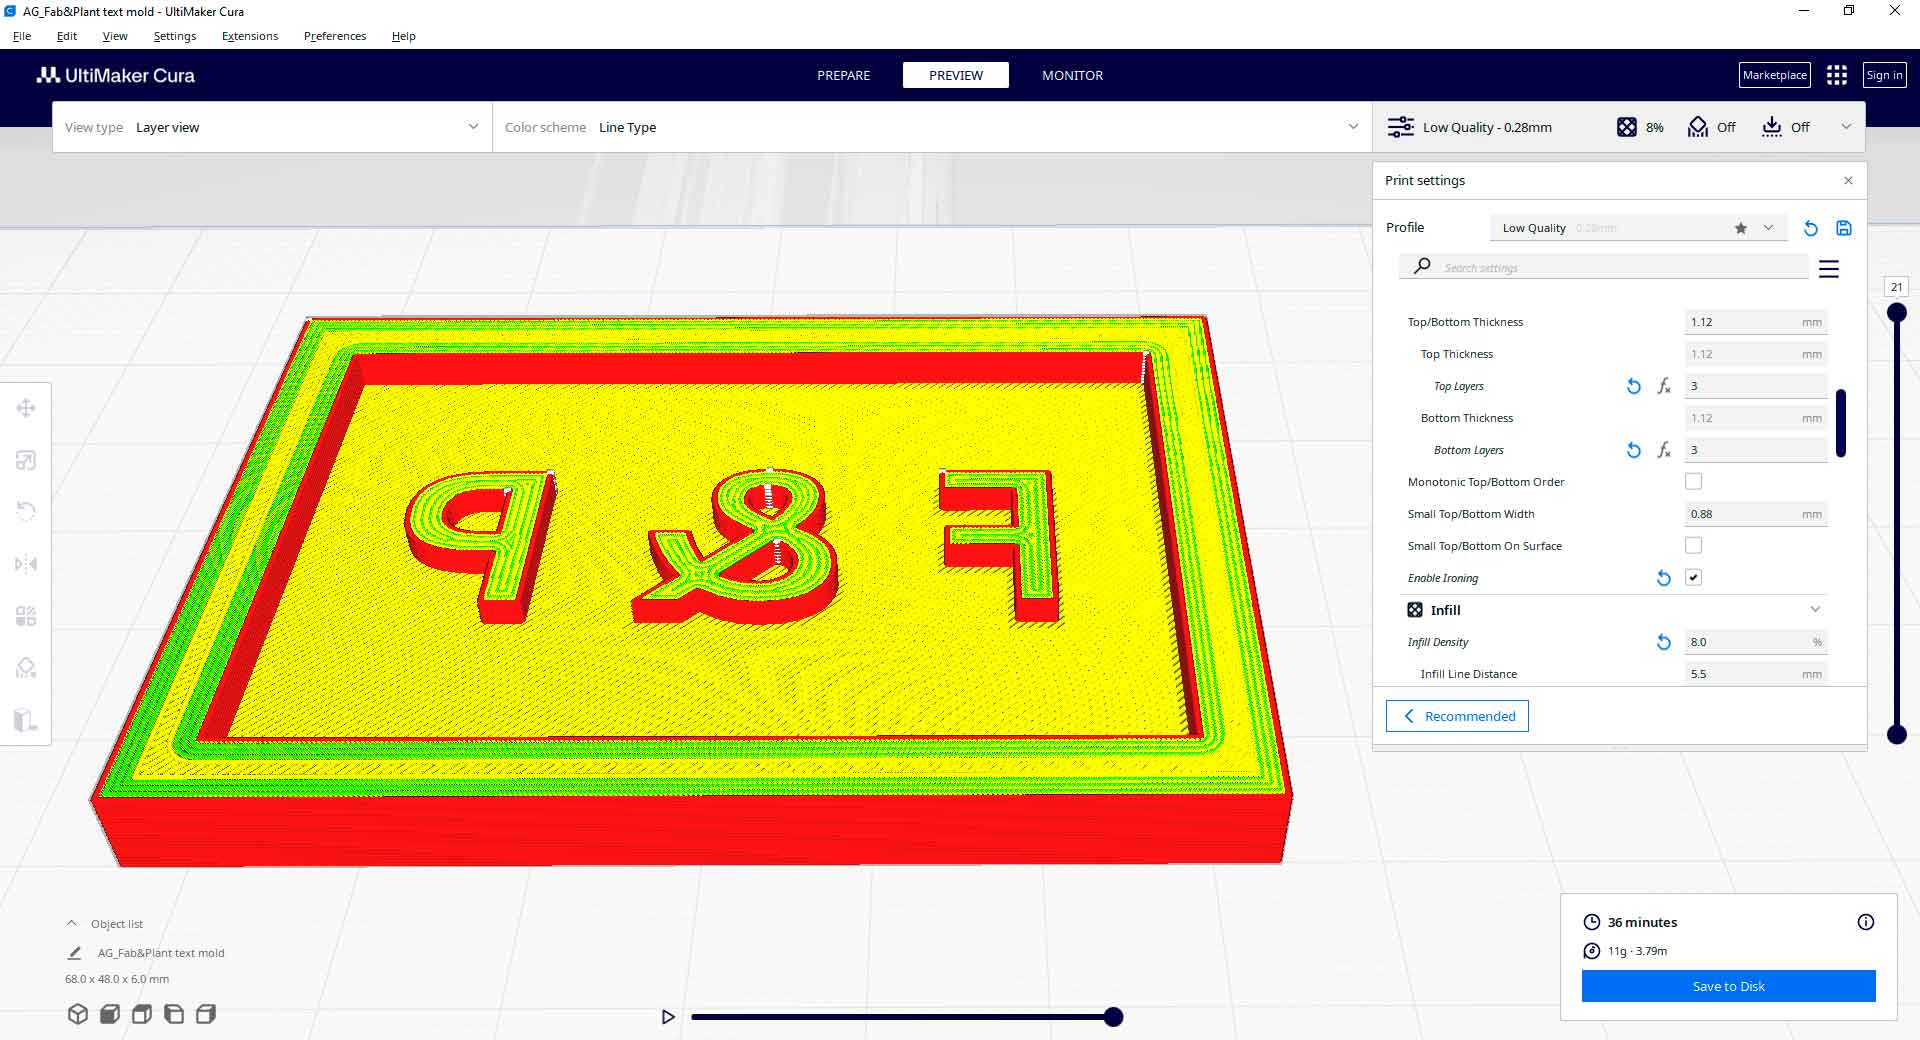Select the Mirror tool in left toolbar
1920x1040 pixels.
(x=26, y=564)
